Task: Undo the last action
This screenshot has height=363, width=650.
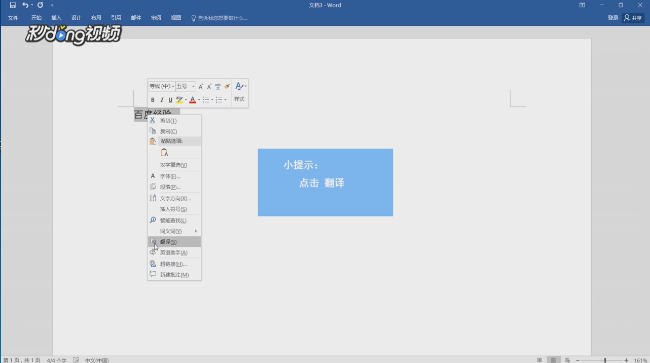Action: [25, 5]
